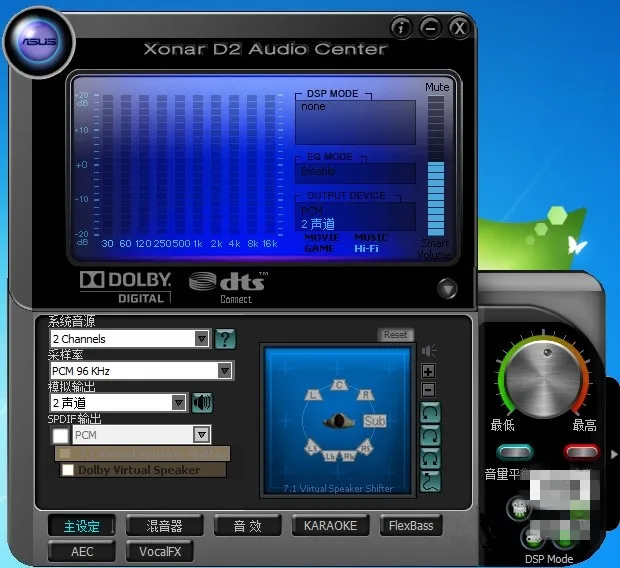Click the 16k equalizer band
The width and height of the screenshot is (620, 568).
[x=270, y=166]
